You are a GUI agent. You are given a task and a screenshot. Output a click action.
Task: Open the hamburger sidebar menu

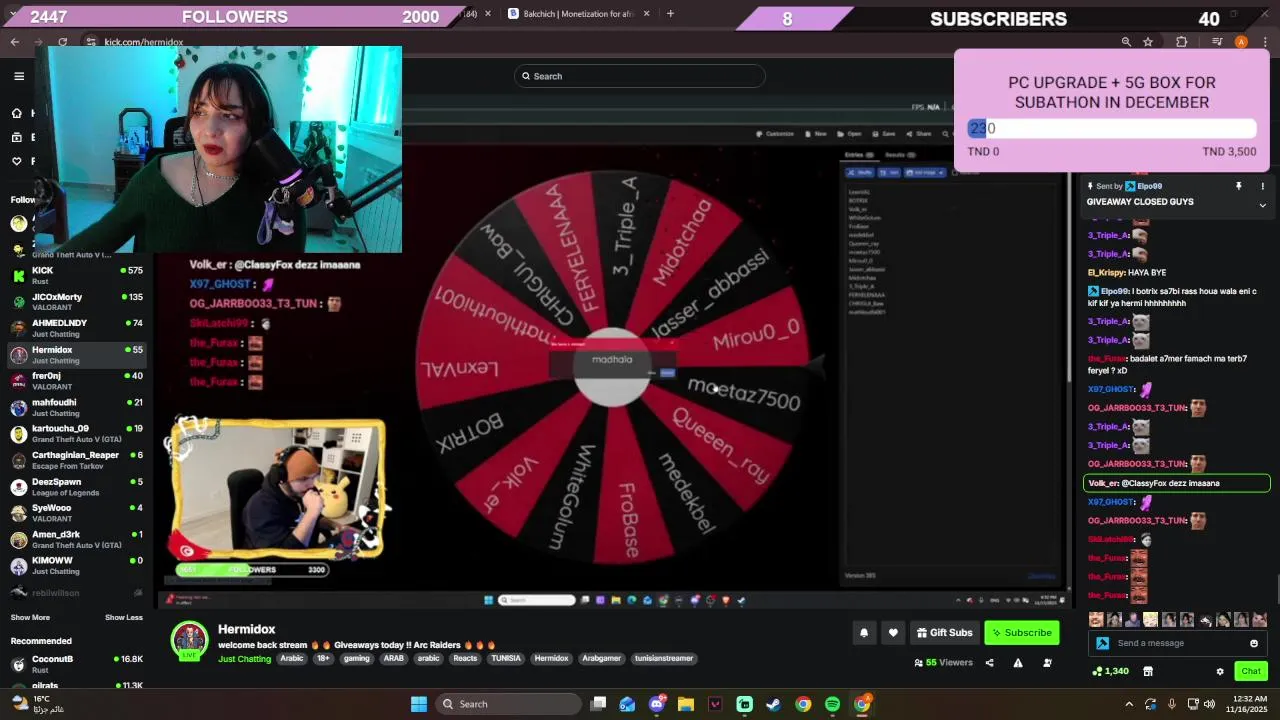click(19, 76)
